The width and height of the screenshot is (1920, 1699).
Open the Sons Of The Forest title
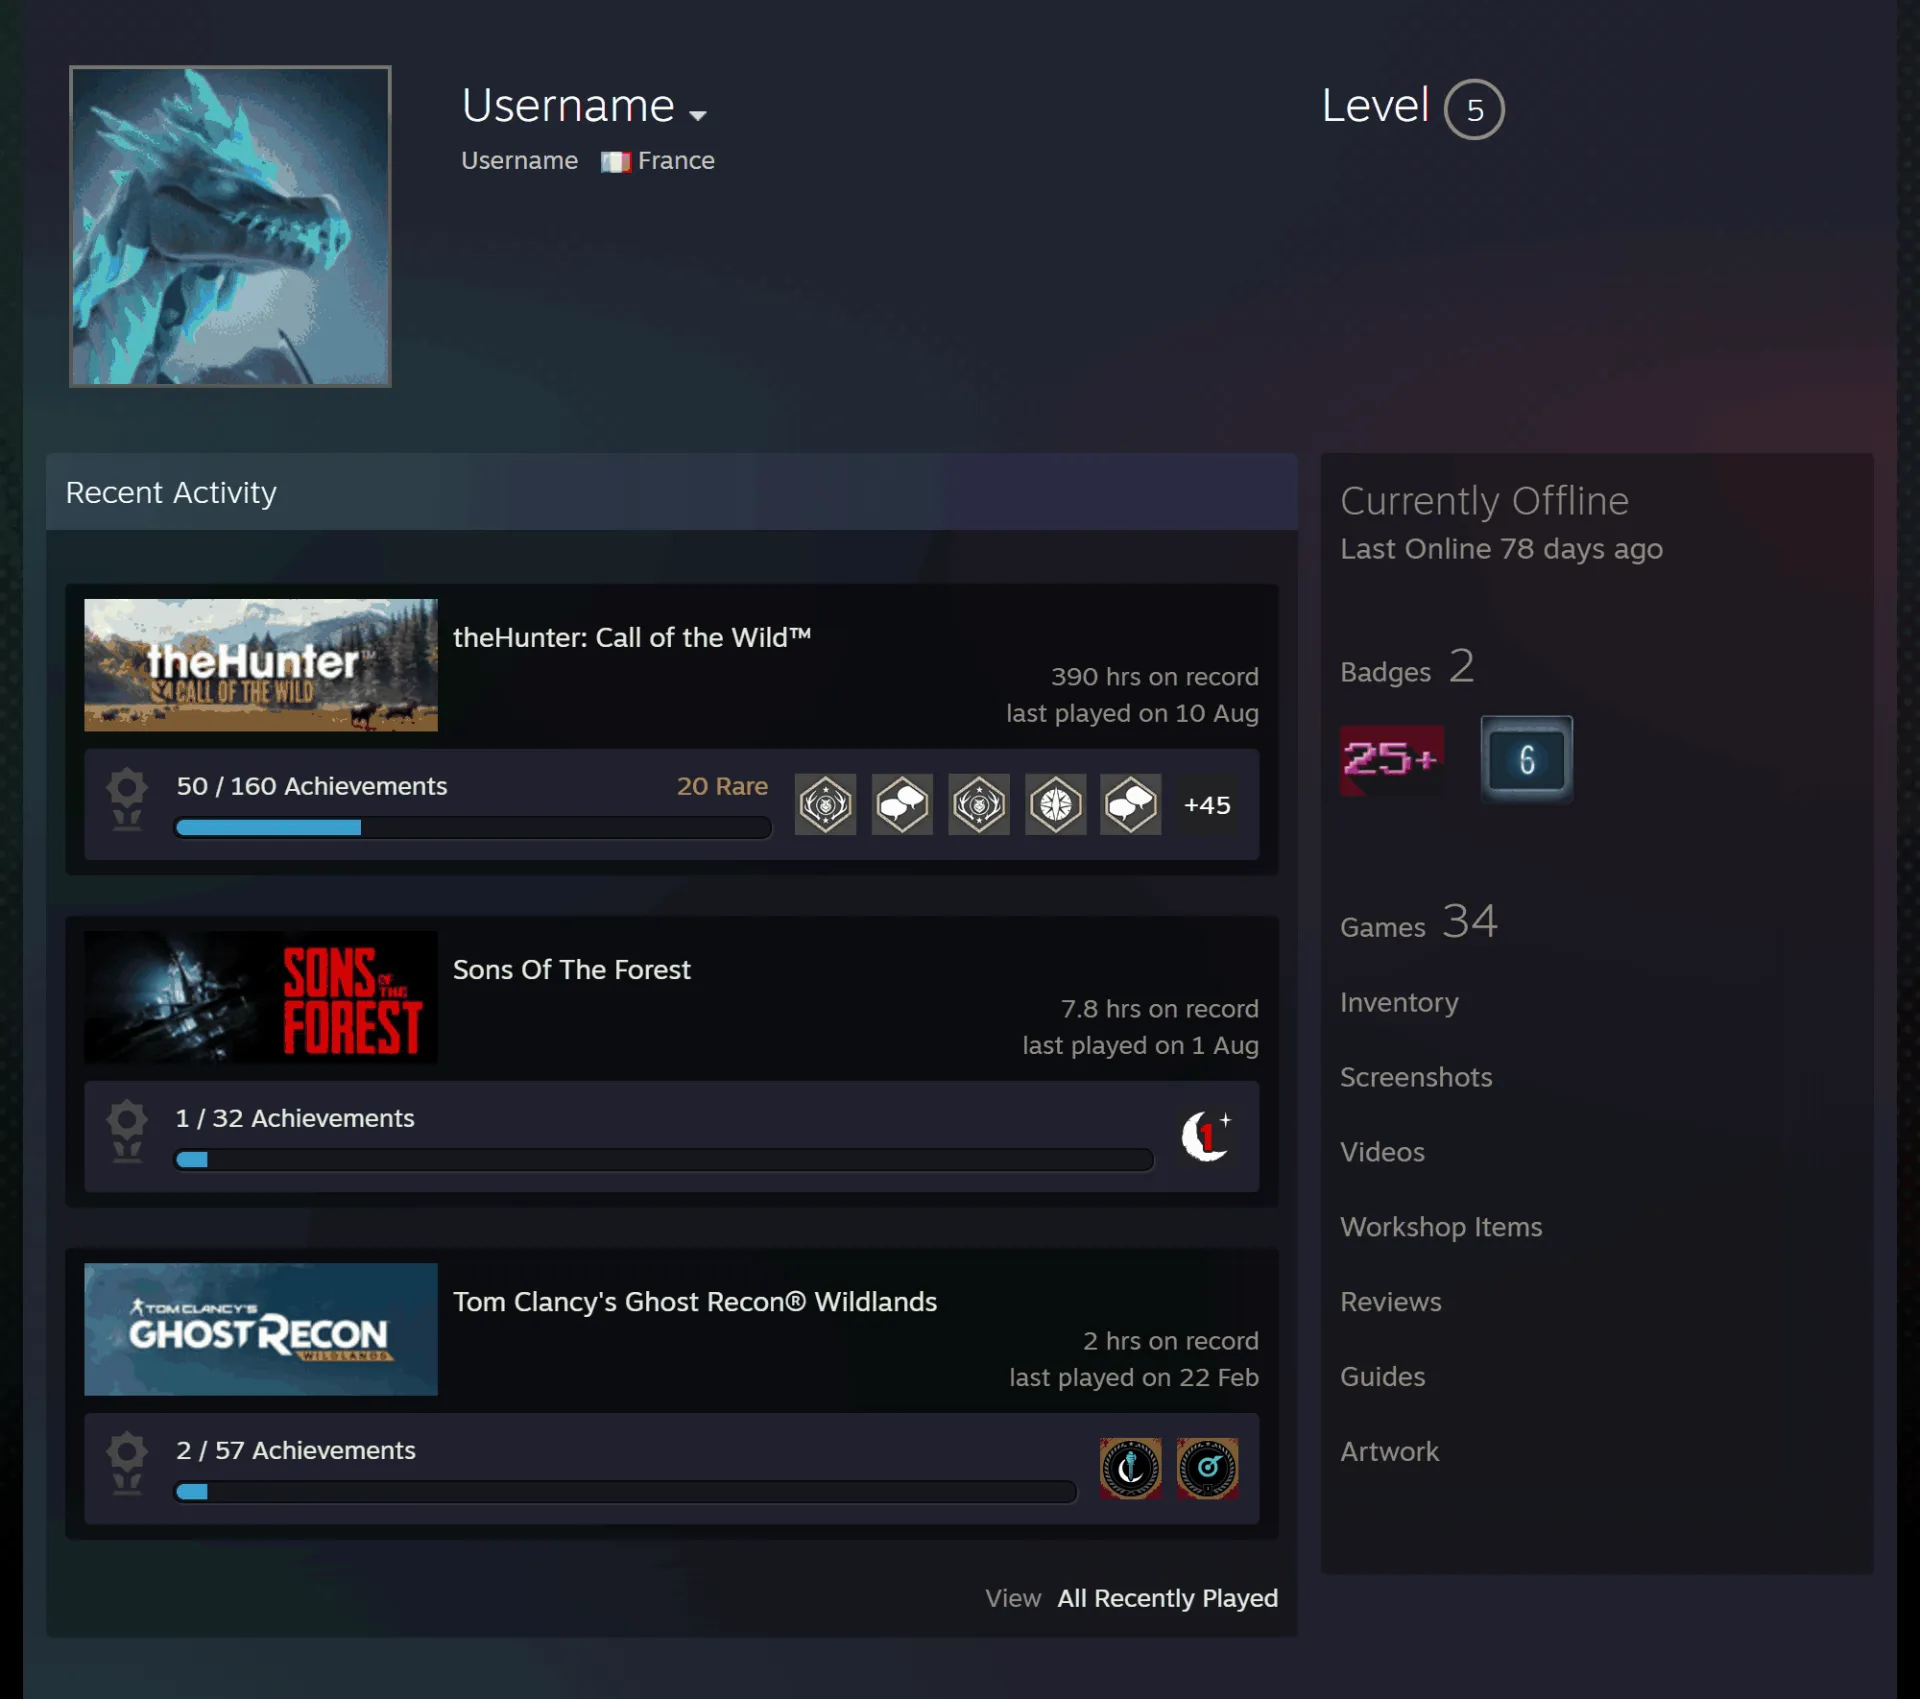572,969
